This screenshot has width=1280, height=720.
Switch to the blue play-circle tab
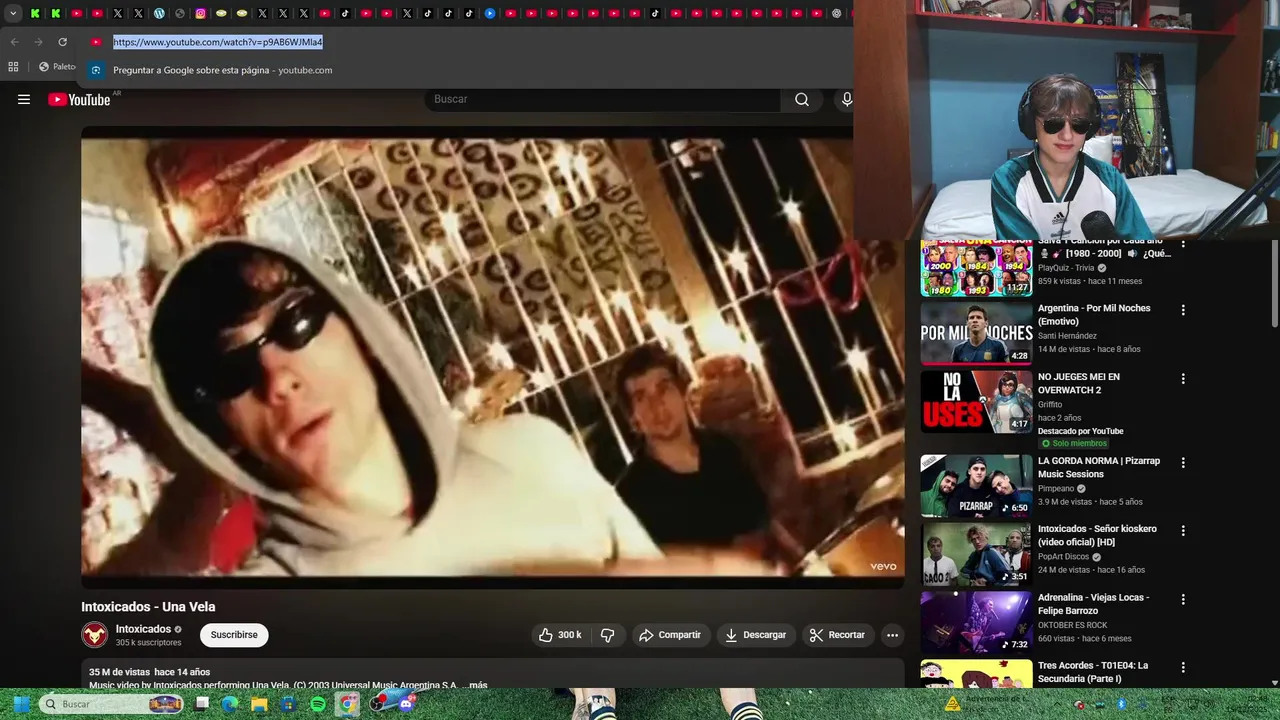(x=490, y=13)
